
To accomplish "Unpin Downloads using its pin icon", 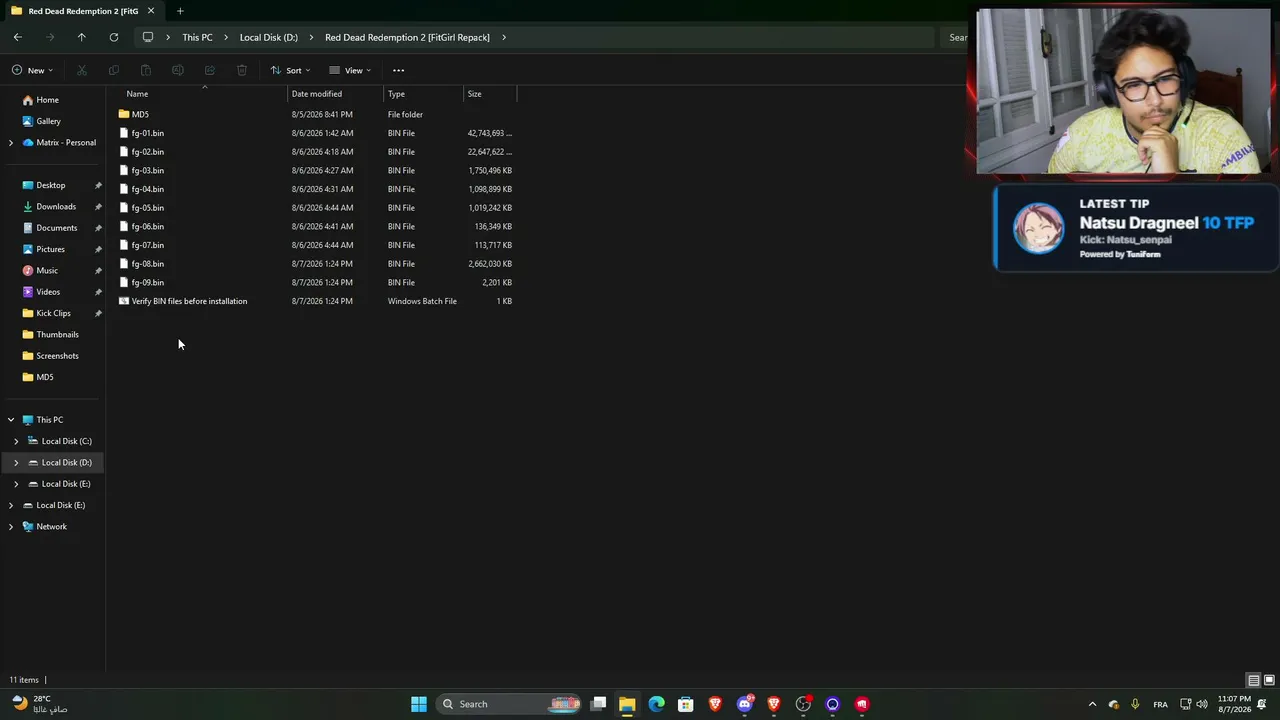I will [98, 207].
